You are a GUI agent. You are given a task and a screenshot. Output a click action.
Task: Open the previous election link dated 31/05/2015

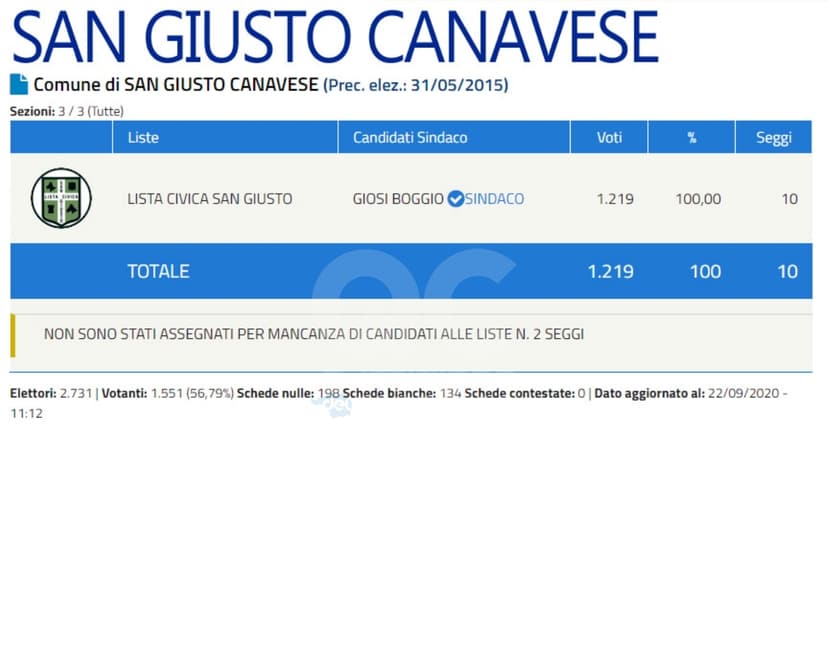click(x=415, y=85)
